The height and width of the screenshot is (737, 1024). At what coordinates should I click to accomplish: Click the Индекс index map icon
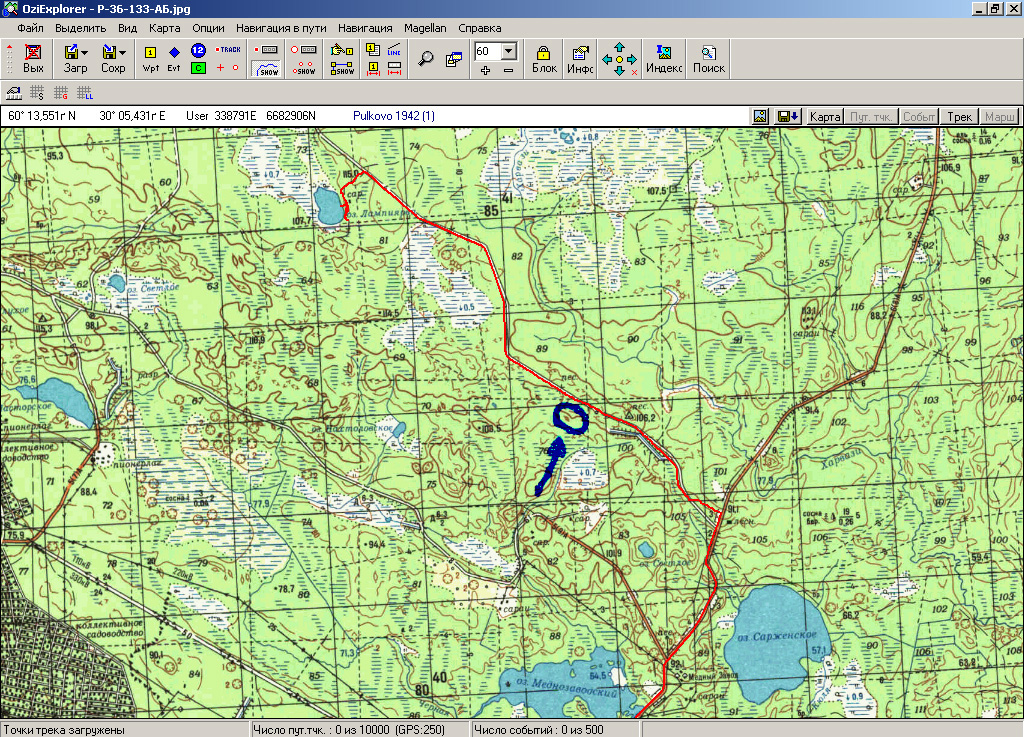pos(663,59)
